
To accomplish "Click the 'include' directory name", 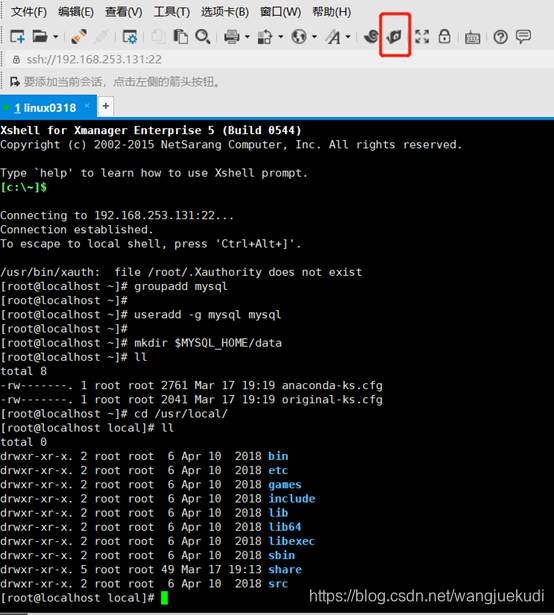I will 292,499.
